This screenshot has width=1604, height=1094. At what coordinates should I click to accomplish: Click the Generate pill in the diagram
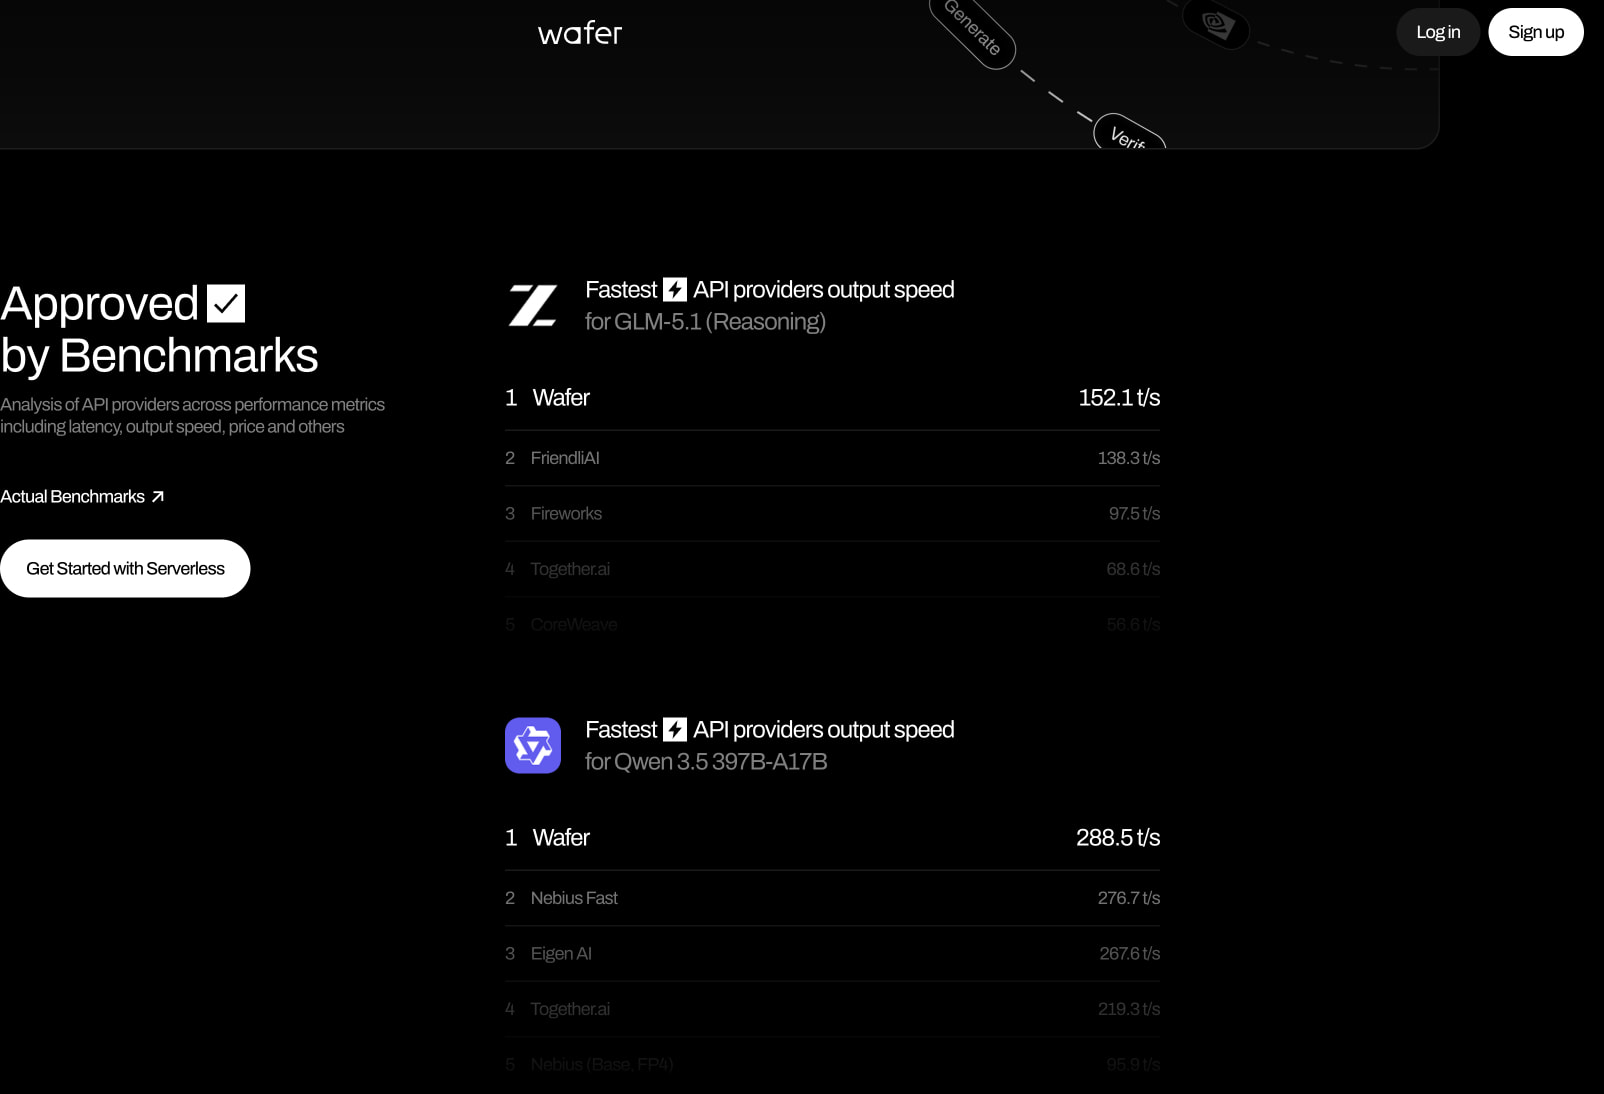point(972,30)
